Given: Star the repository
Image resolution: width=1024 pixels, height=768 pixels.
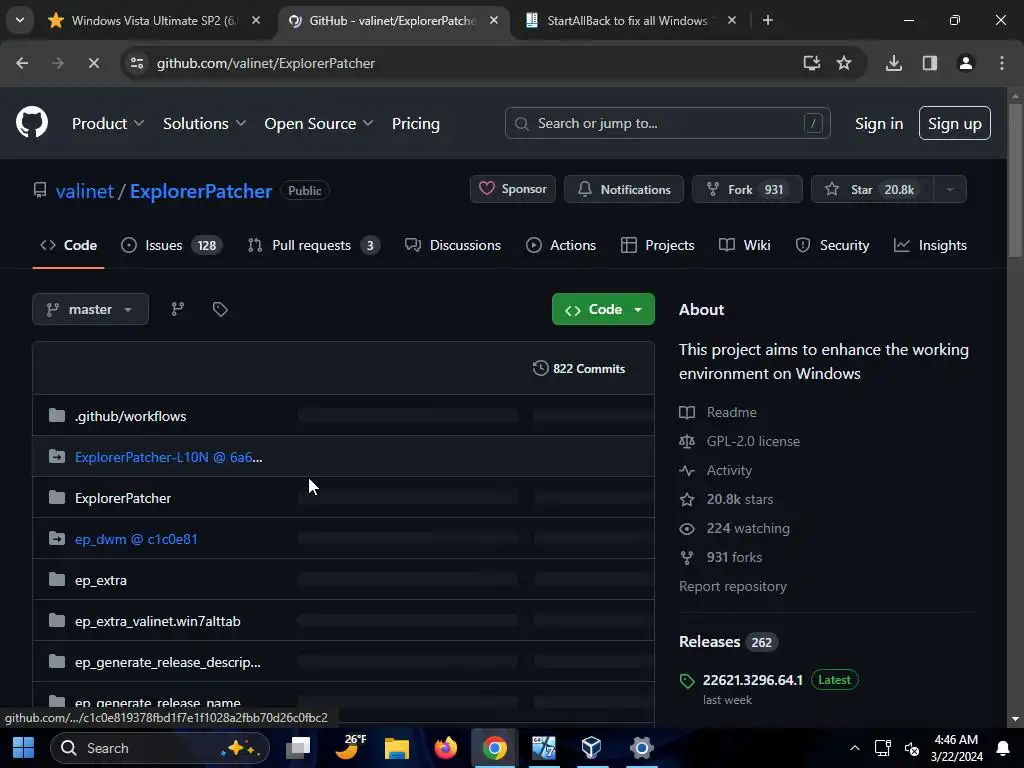Looking at the screenshot, I should (872, 189).
